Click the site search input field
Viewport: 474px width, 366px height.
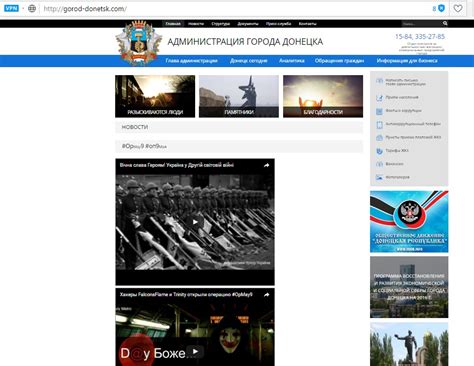pos(421,24)
